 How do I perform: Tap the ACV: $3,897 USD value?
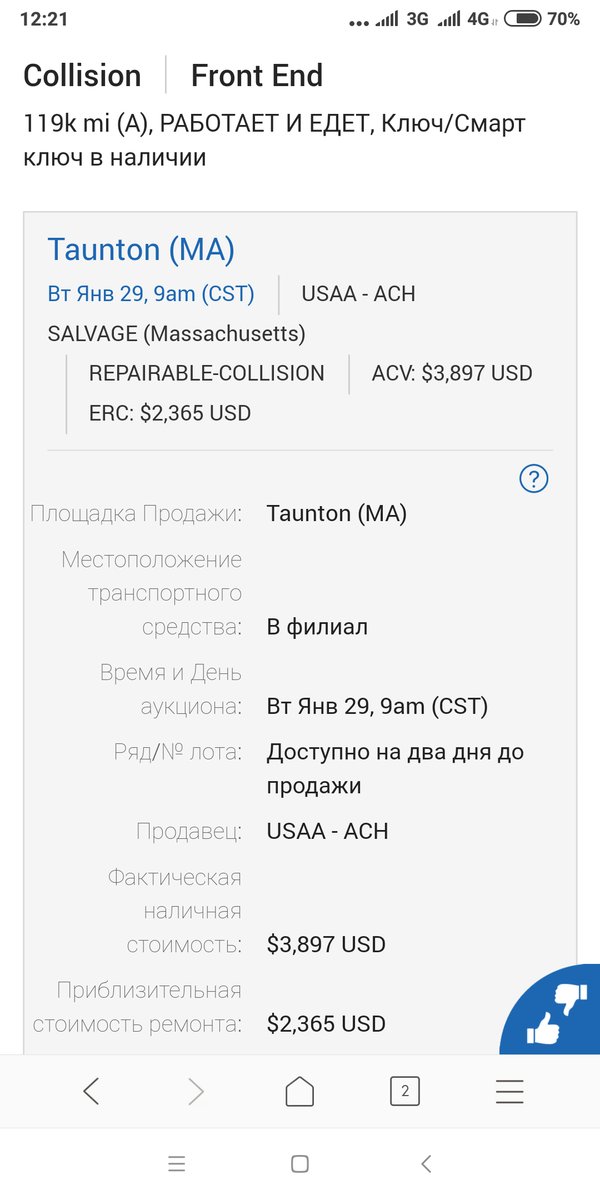coord(452,373)
